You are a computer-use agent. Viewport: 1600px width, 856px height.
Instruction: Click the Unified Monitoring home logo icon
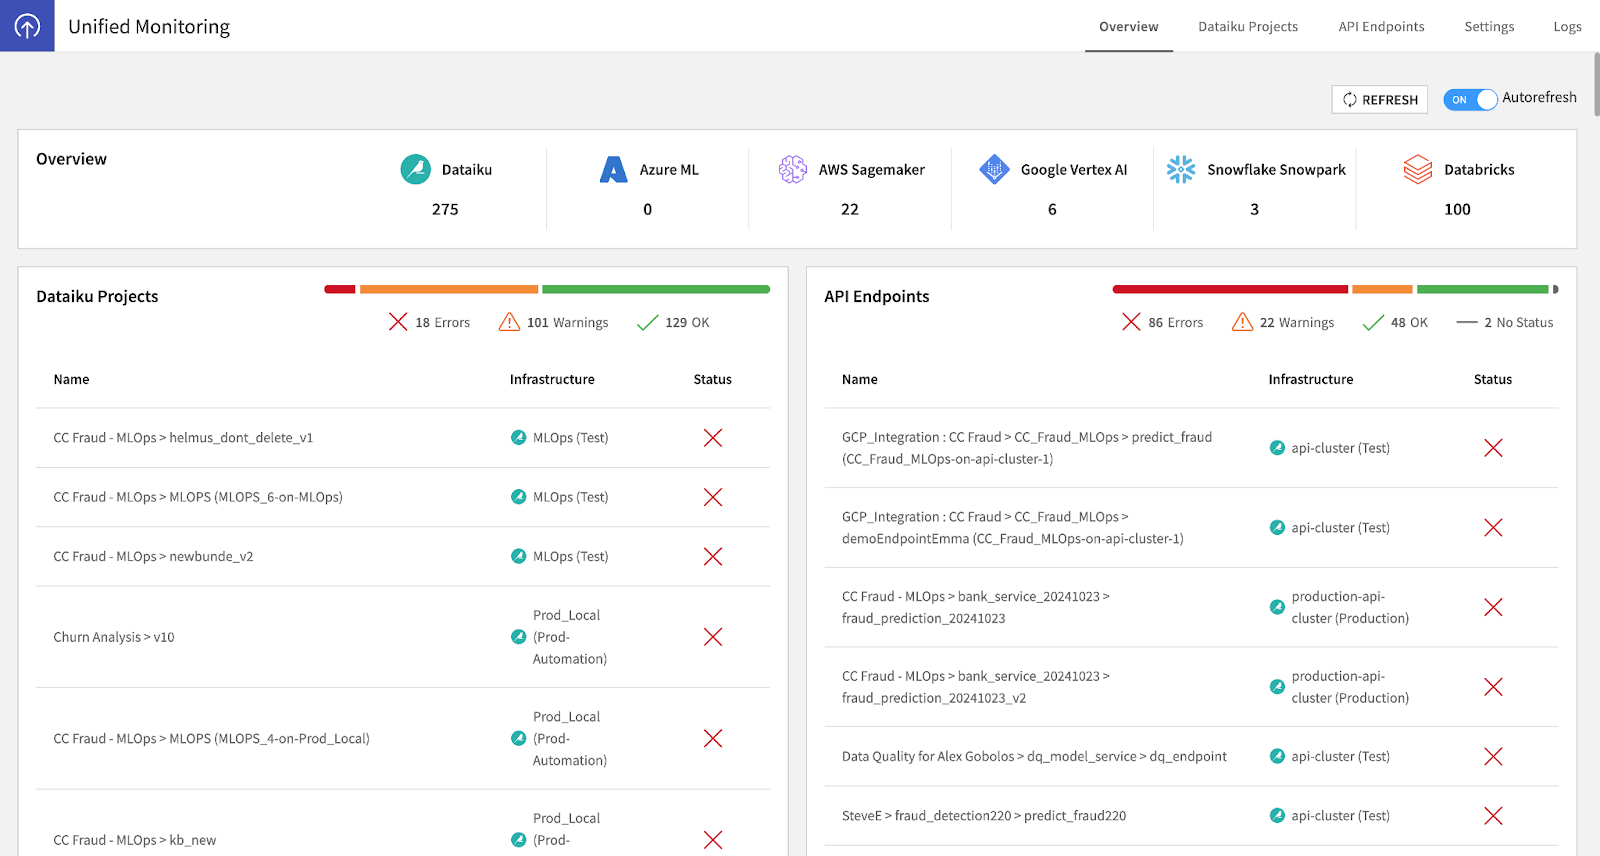pos(27,26)
